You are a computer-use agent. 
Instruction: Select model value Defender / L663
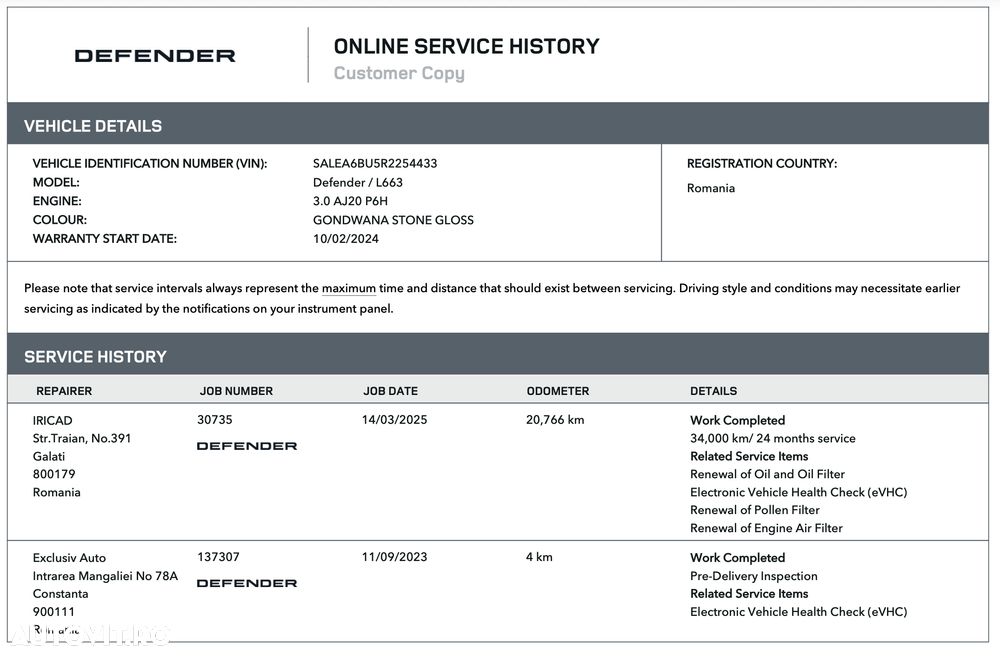358,182
